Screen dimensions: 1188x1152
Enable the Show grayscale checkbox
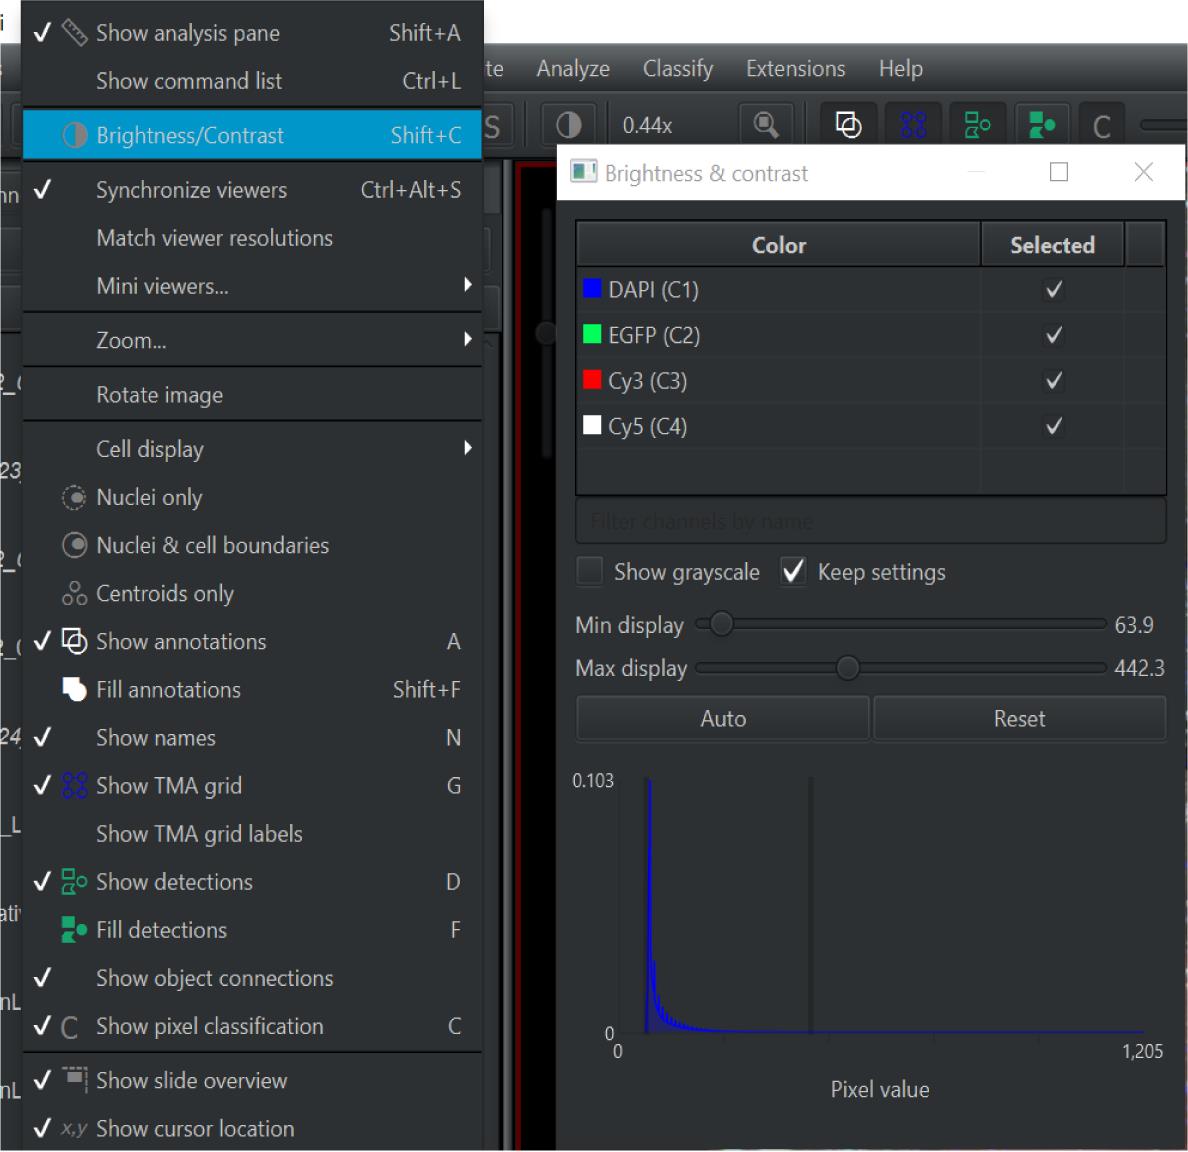(591, 571)
